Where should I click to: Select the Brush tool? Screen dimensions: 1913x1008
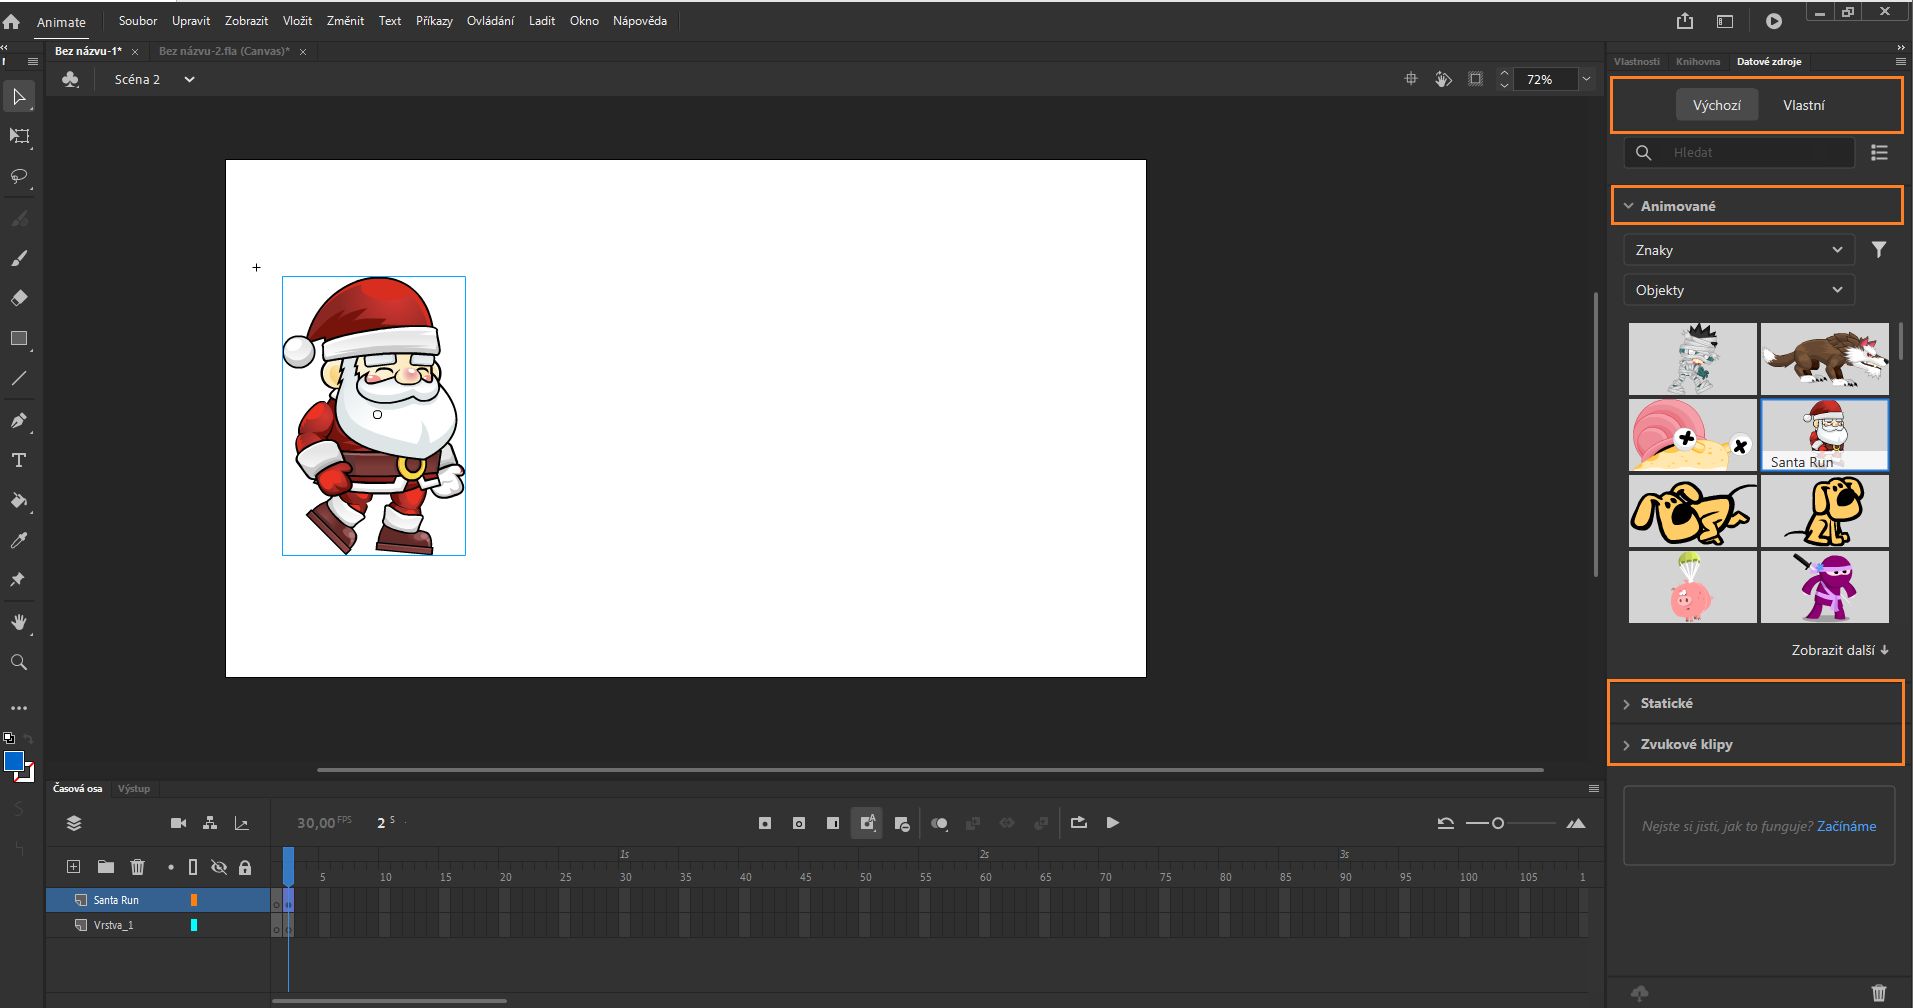pos(19,258)
